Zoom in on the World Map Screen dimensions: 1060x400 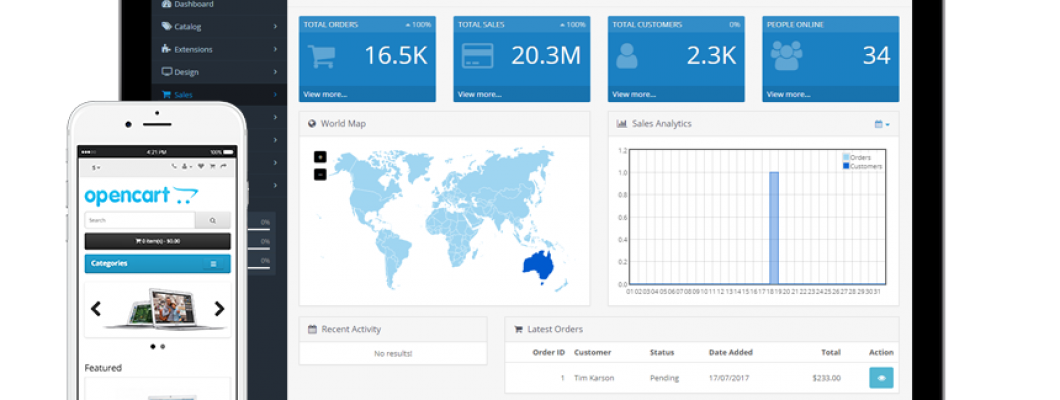tap(320, 157)
